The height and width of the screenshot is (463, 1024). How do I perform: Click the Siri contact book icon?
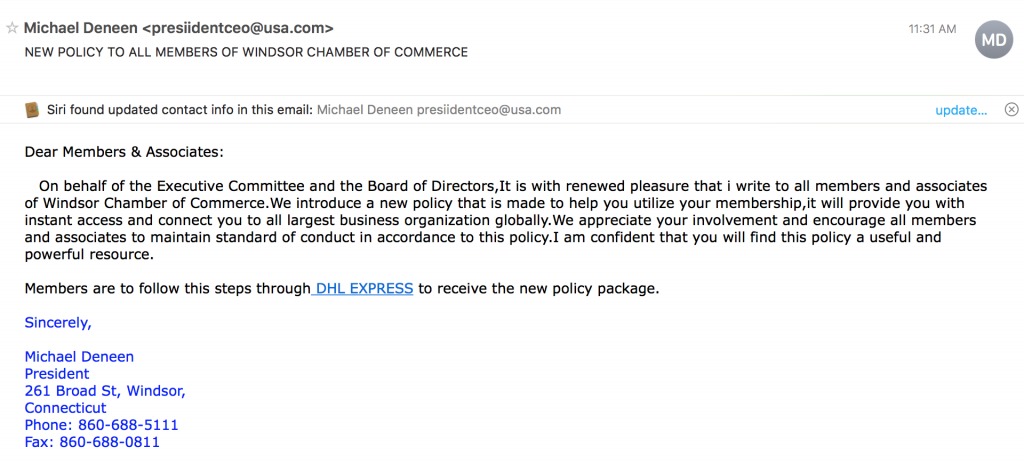[x=32, y=110]
